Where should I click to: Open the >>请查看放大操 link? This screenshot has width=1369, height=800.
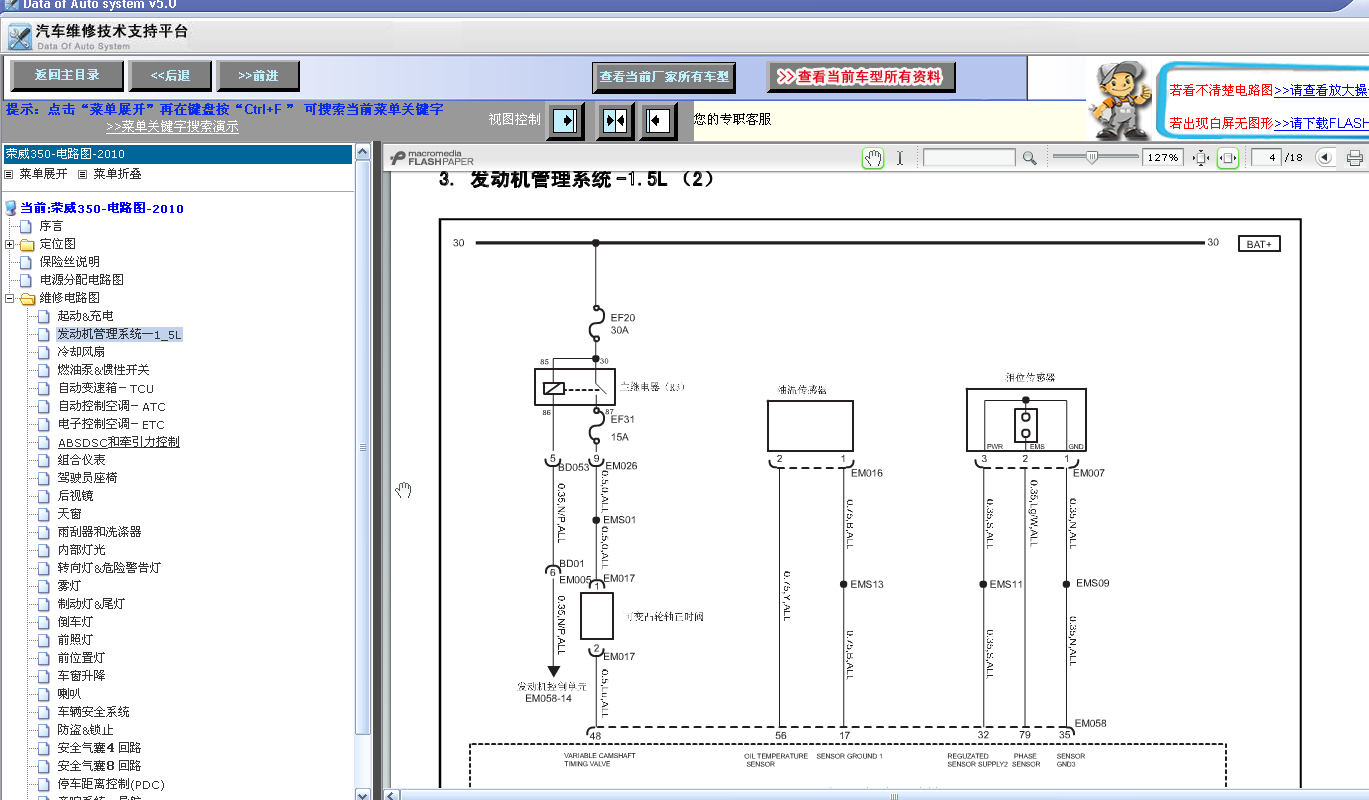tap(1321, 90)
